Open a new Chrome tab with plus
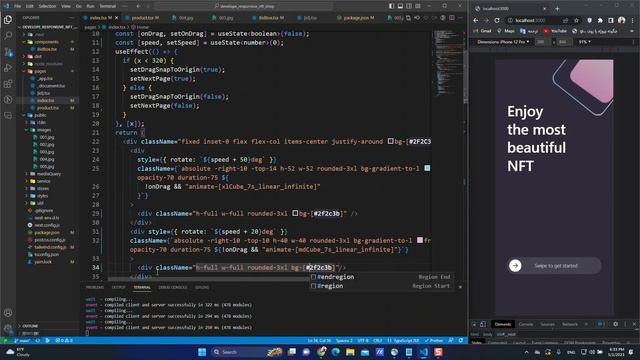Screen dimensions: 640x360 [557, 8]
